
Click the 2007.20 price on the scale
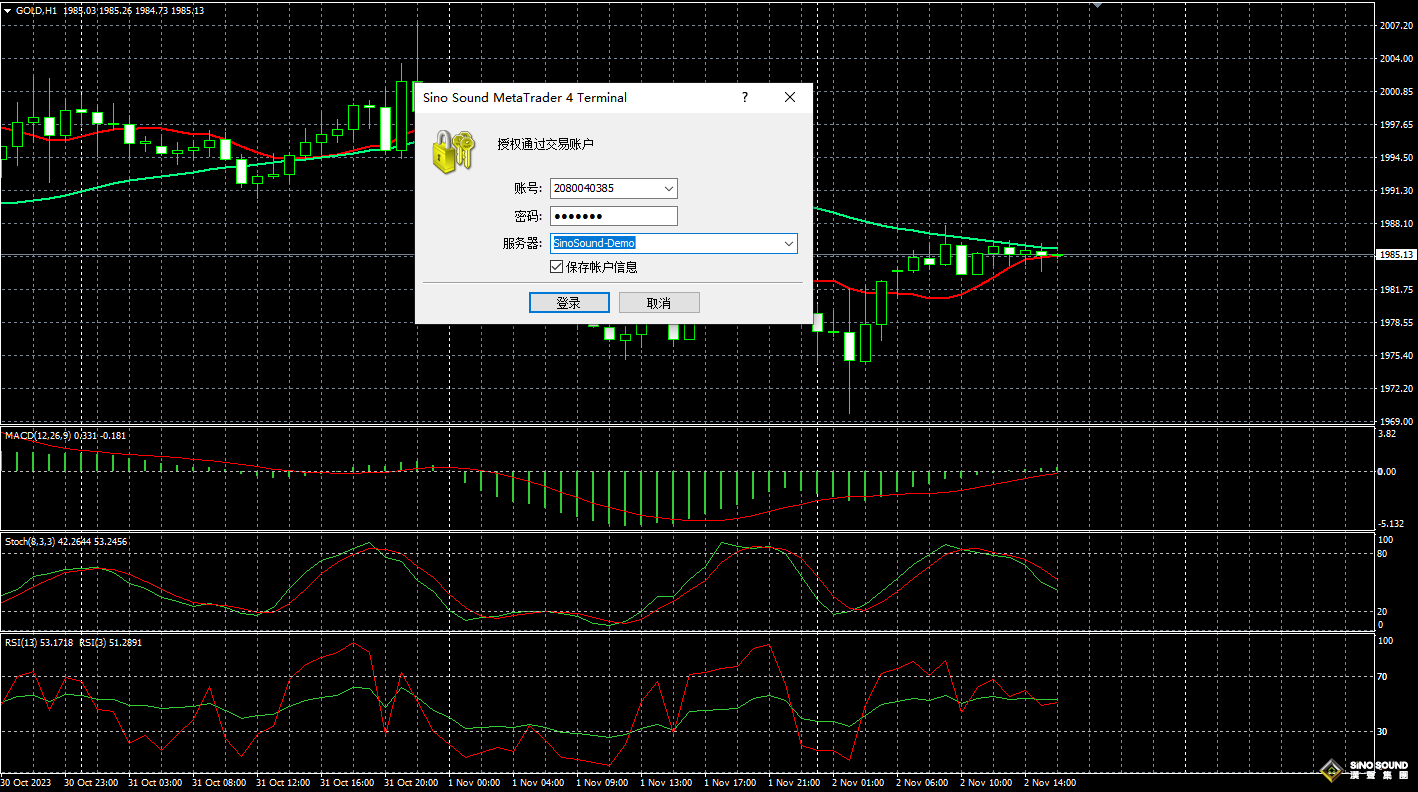pos(1394,25)
